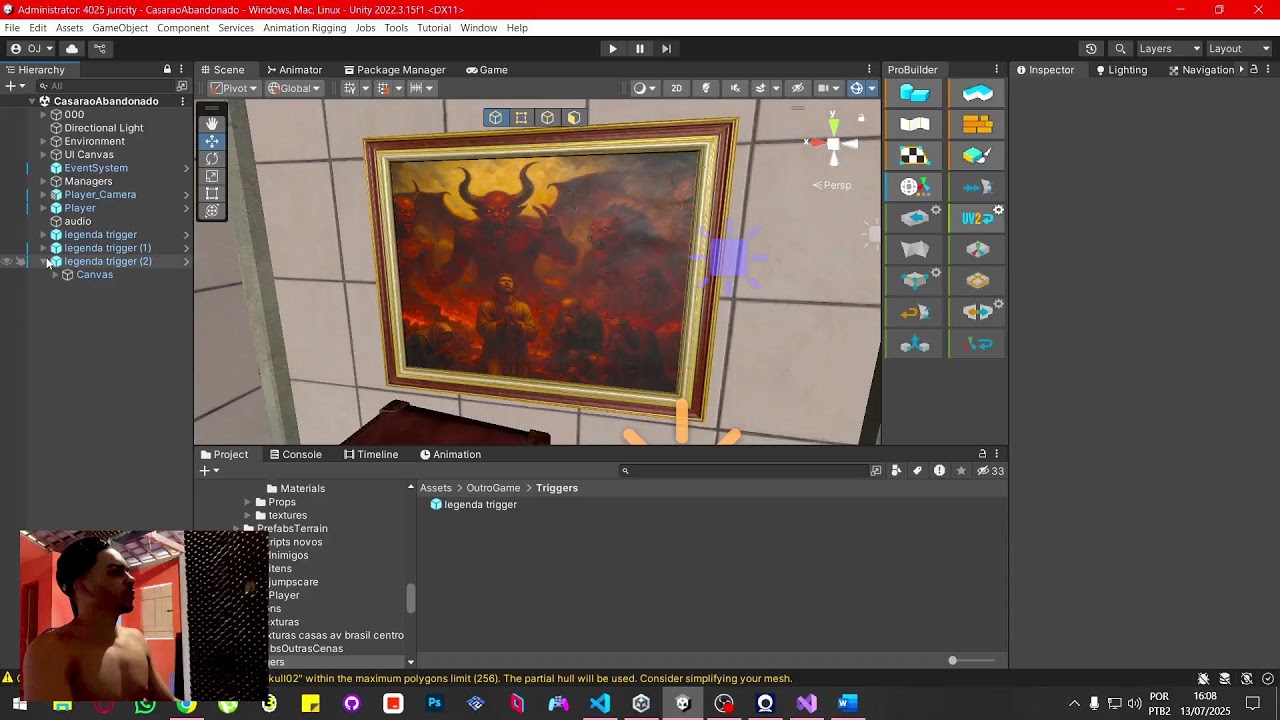Image resolution: width=1280 pixels, height=720 pixels.
Task: Open Layers dropdown
Action: [x=1169, y=48]
